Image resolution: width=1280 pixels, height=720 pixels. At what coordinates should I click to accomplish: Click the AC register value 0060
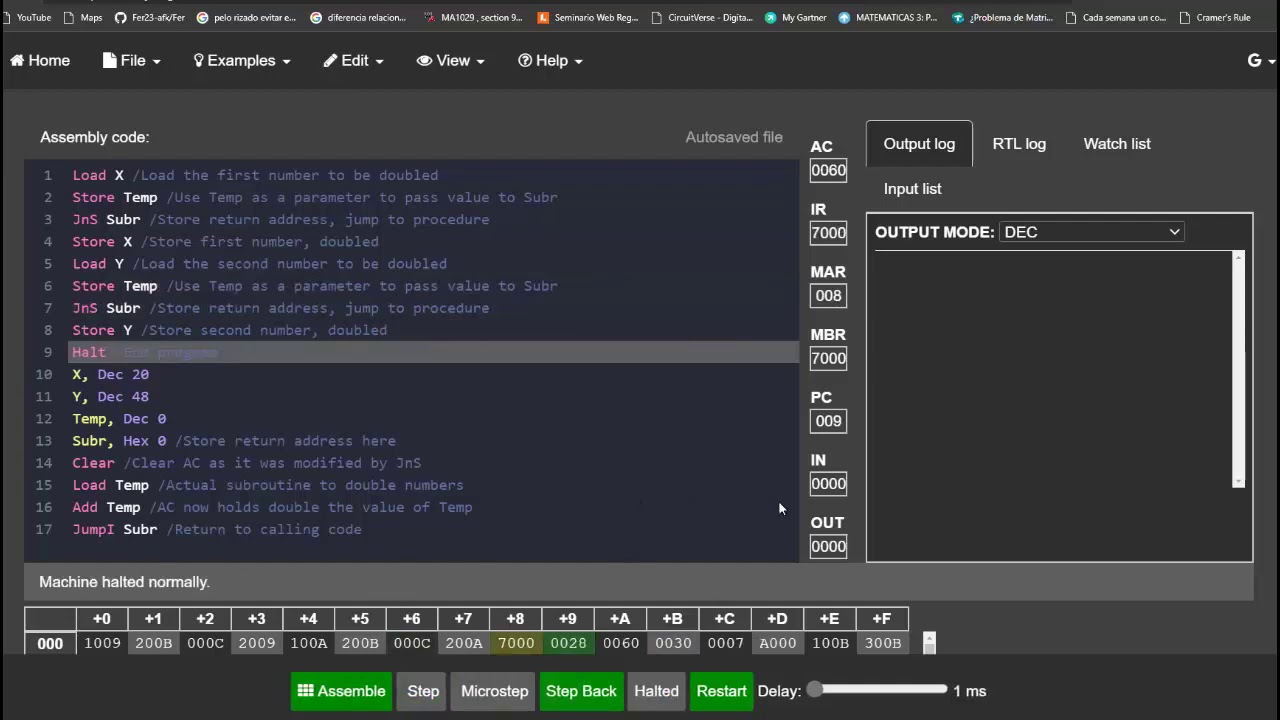pos(828,170)
